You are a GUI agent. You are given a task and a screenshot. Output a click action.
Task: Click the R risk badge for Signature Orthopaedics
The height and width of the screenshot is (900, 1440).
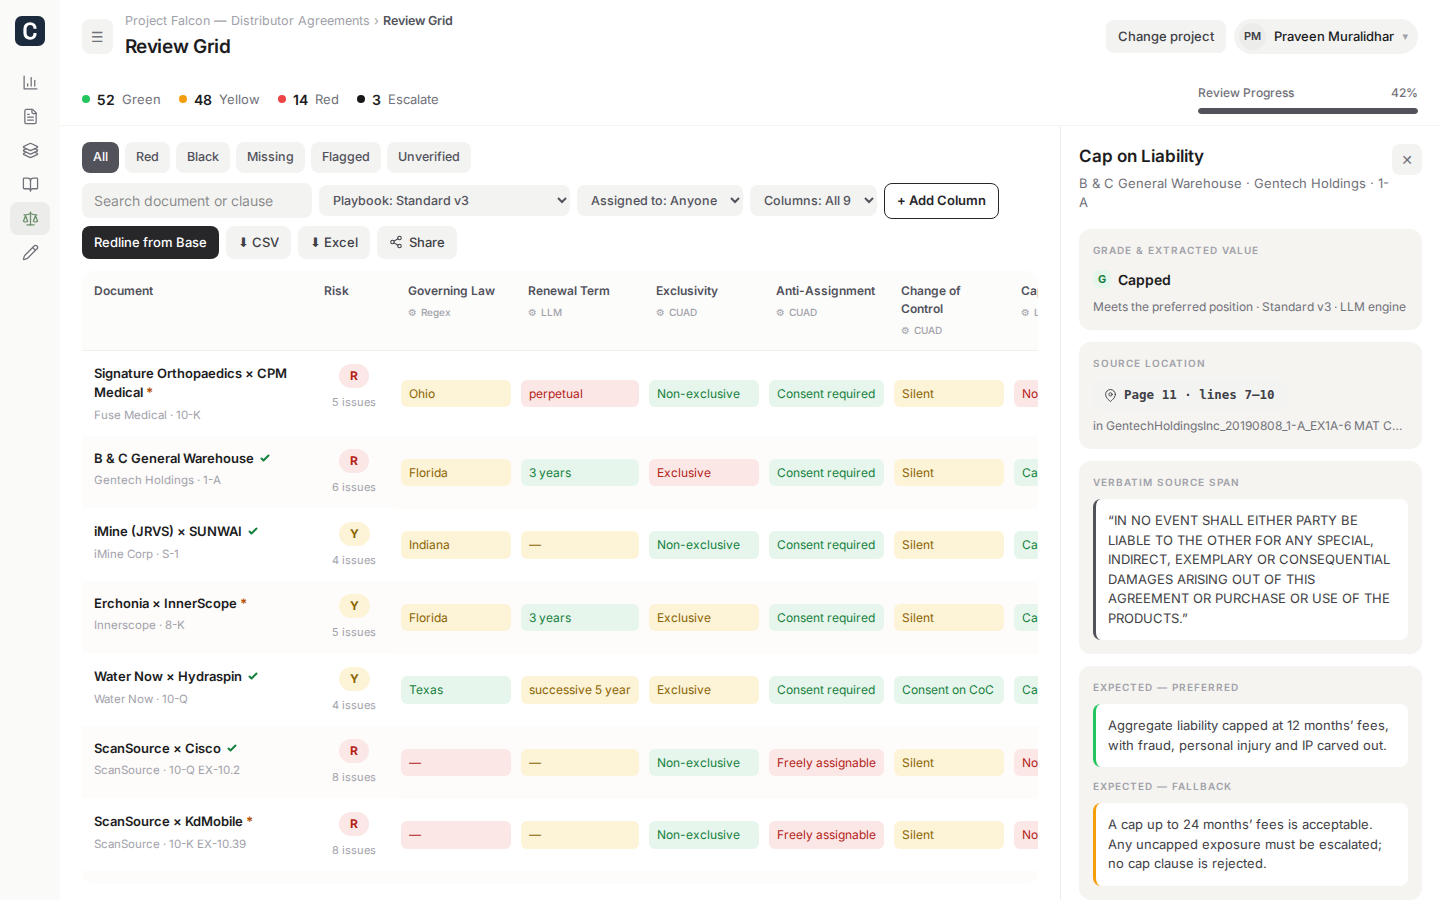pos(354,376)
